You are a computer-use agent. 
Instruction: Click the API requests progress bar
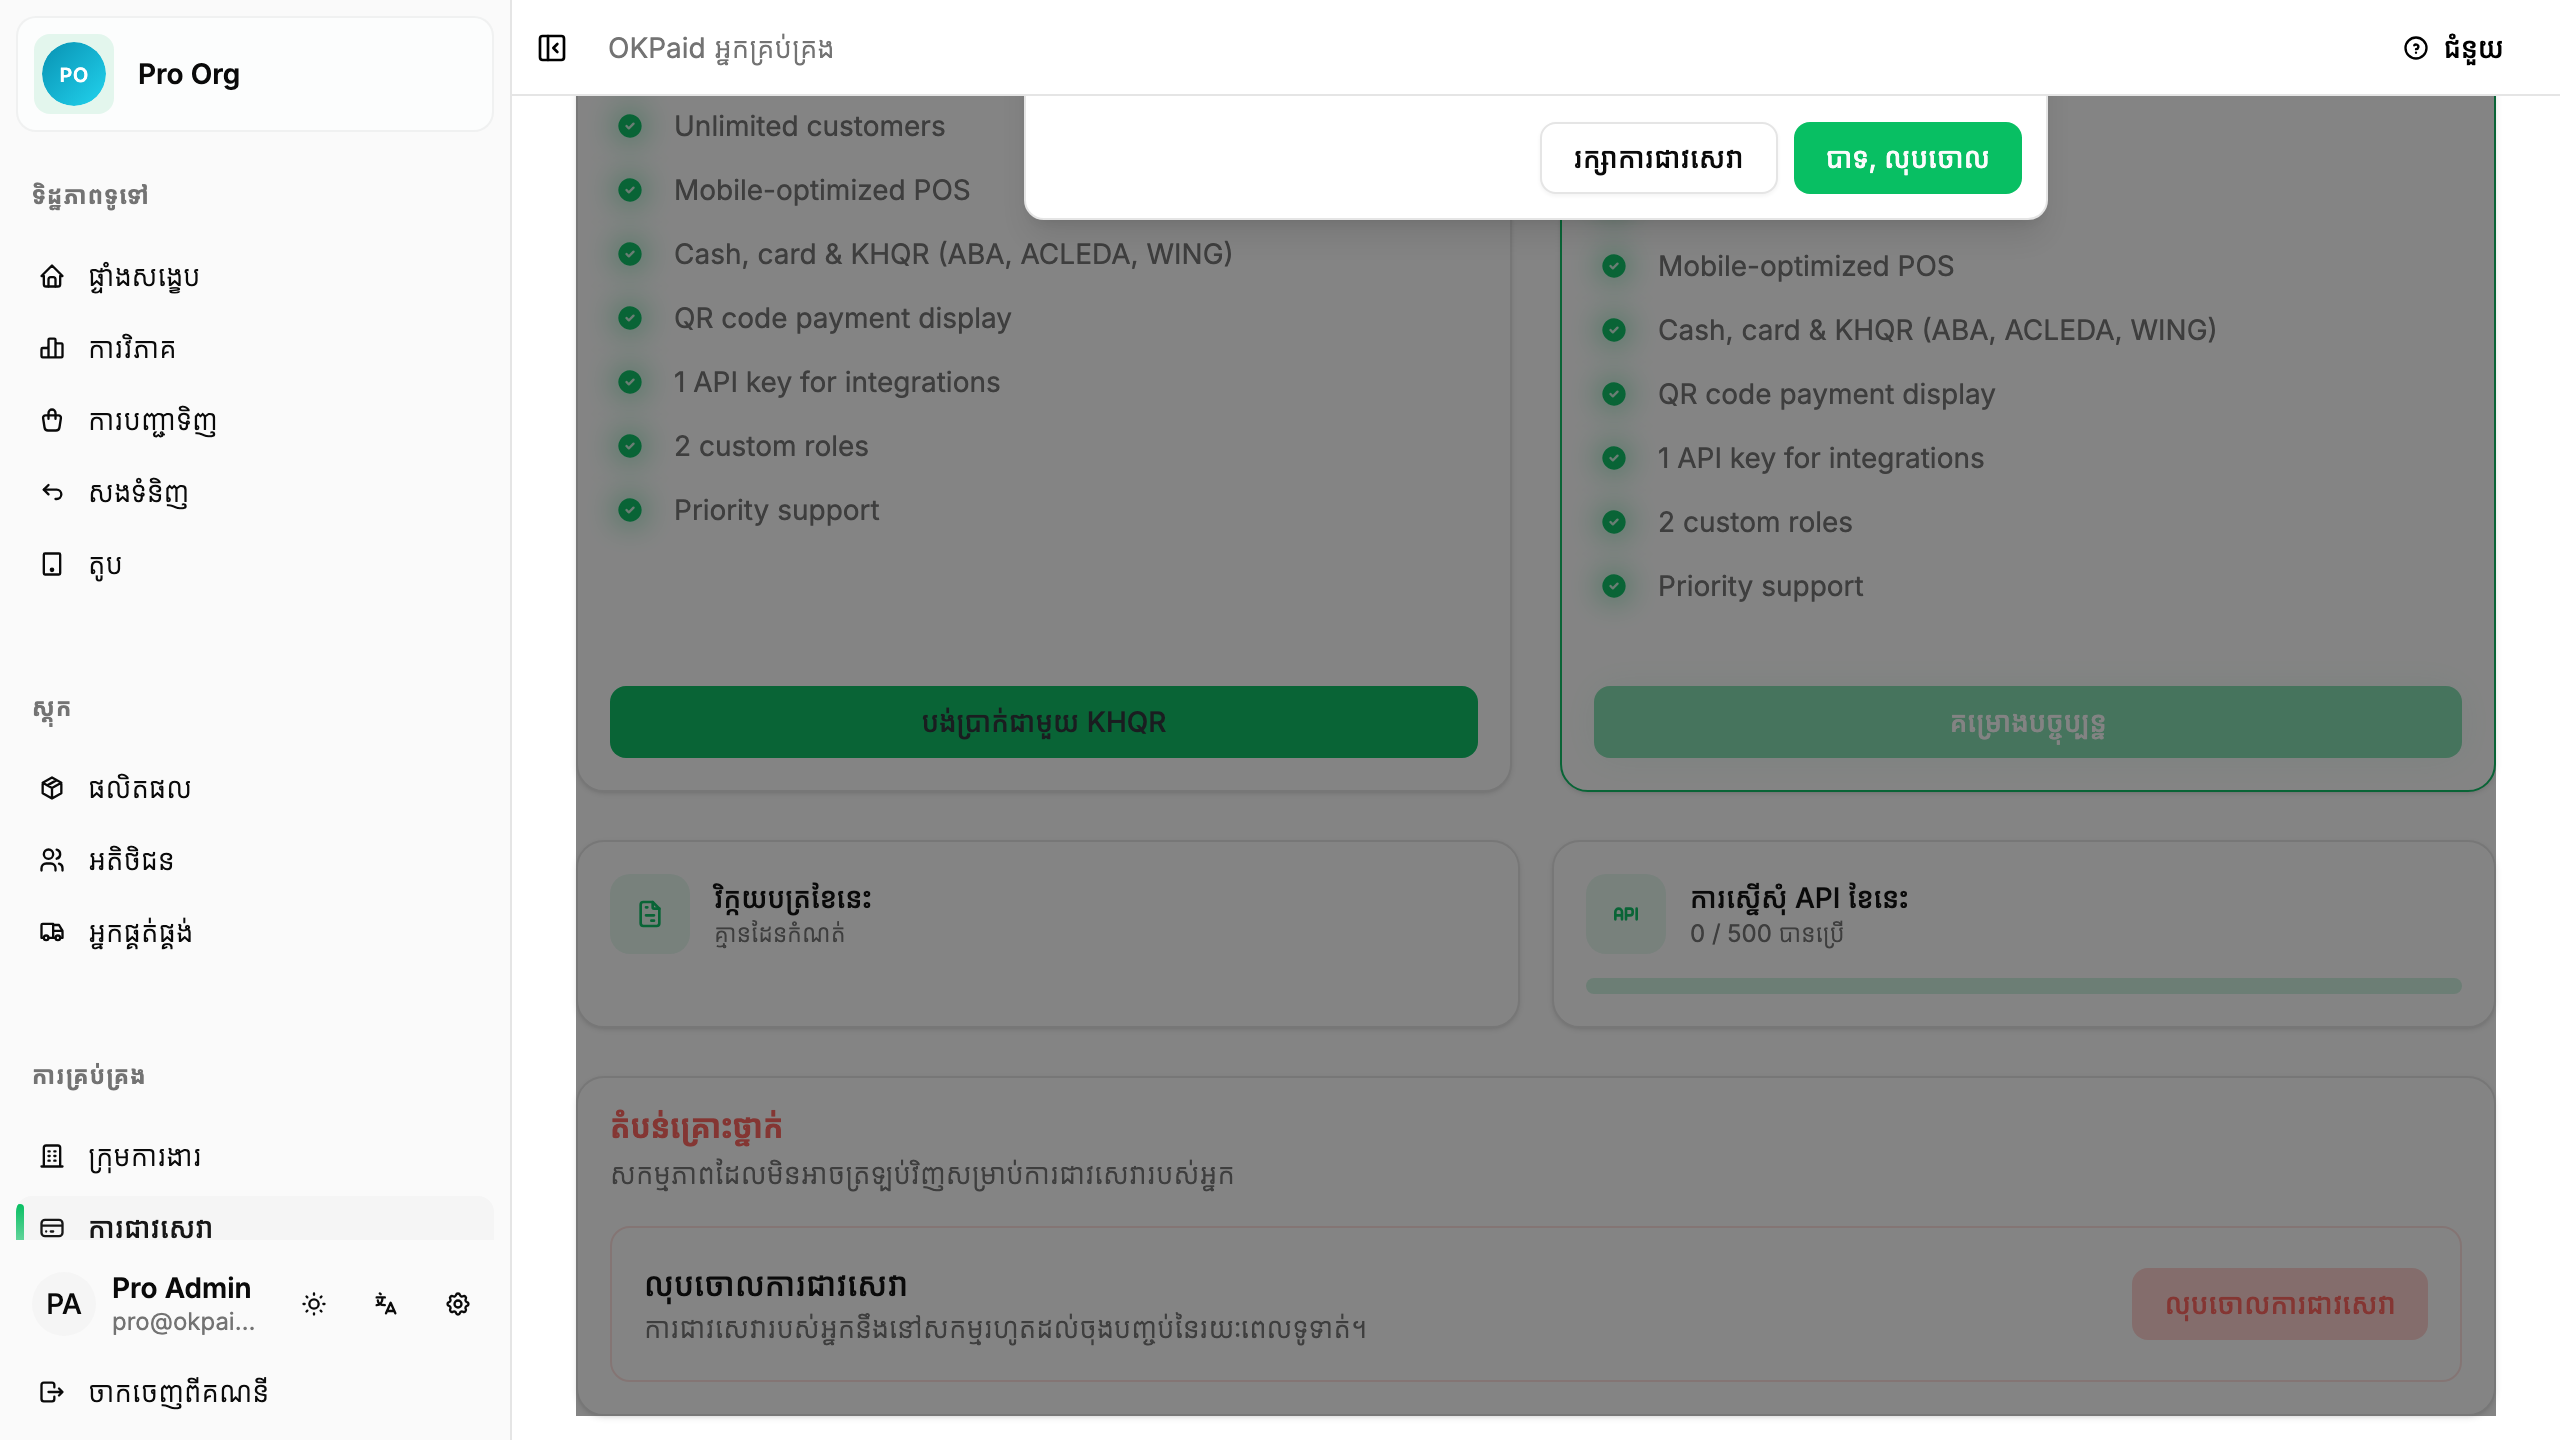pyautogui.click(x=2023, y=986)
